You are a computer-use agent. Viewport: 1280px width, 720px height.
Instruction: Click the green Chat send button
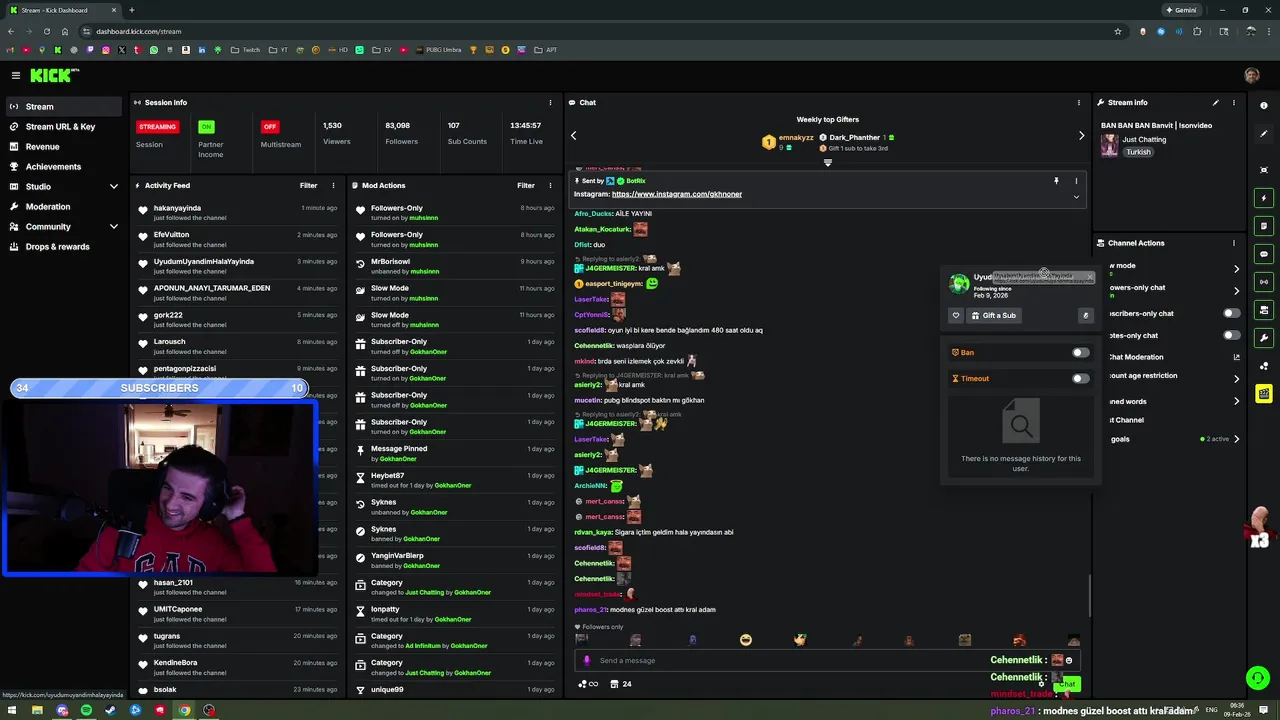(1068, 684)
